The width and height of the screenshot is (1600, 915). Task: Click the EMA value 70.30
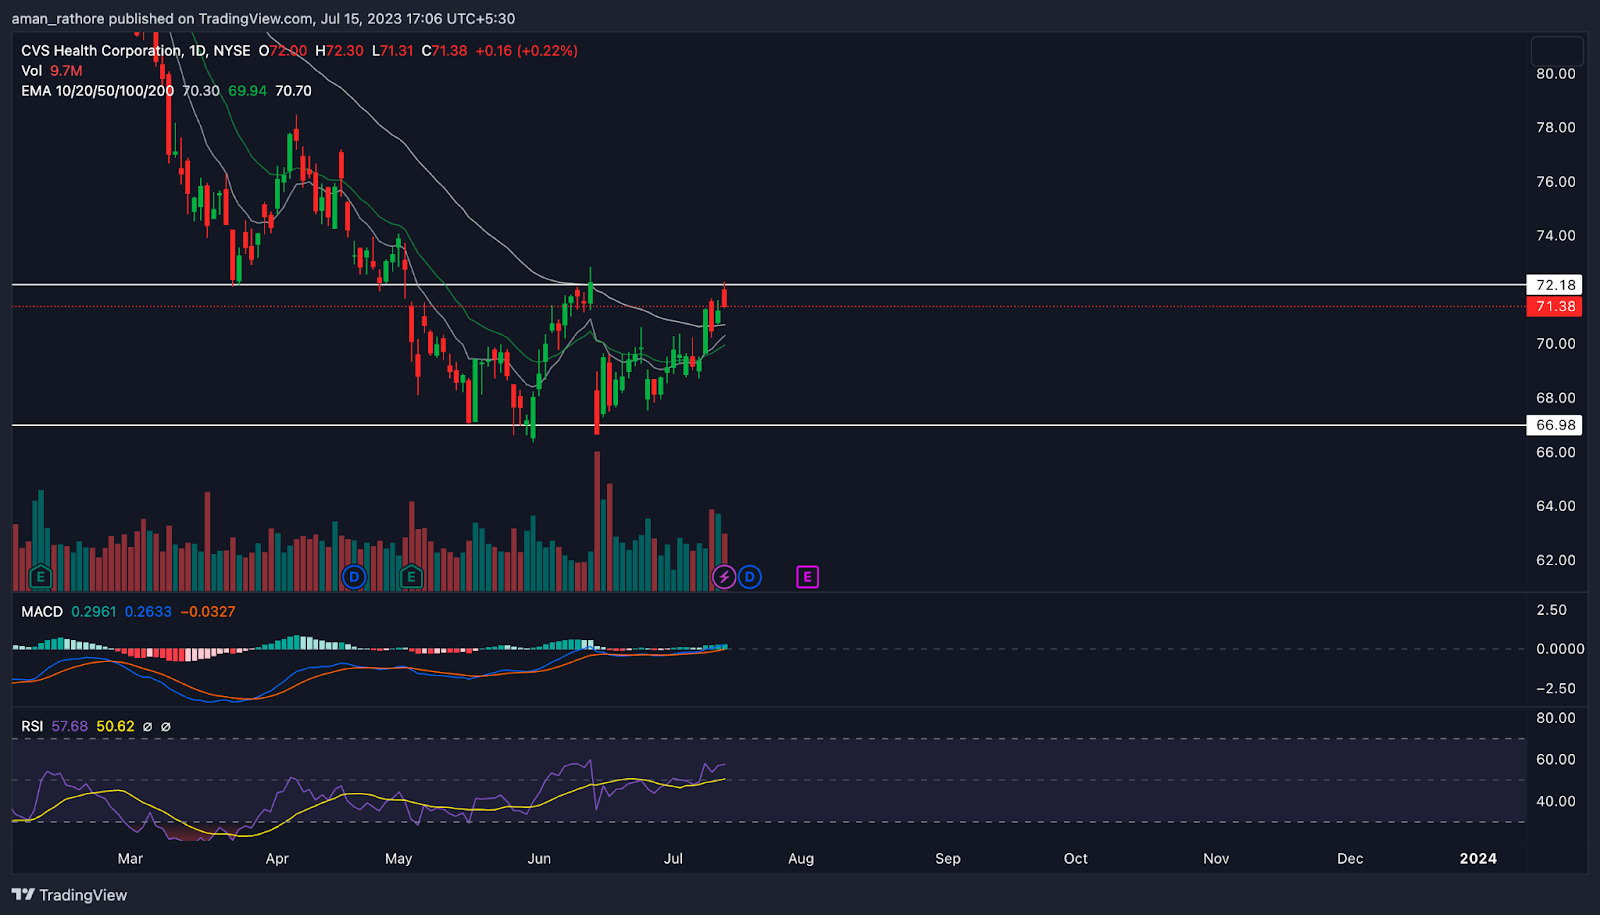[201, 91]
